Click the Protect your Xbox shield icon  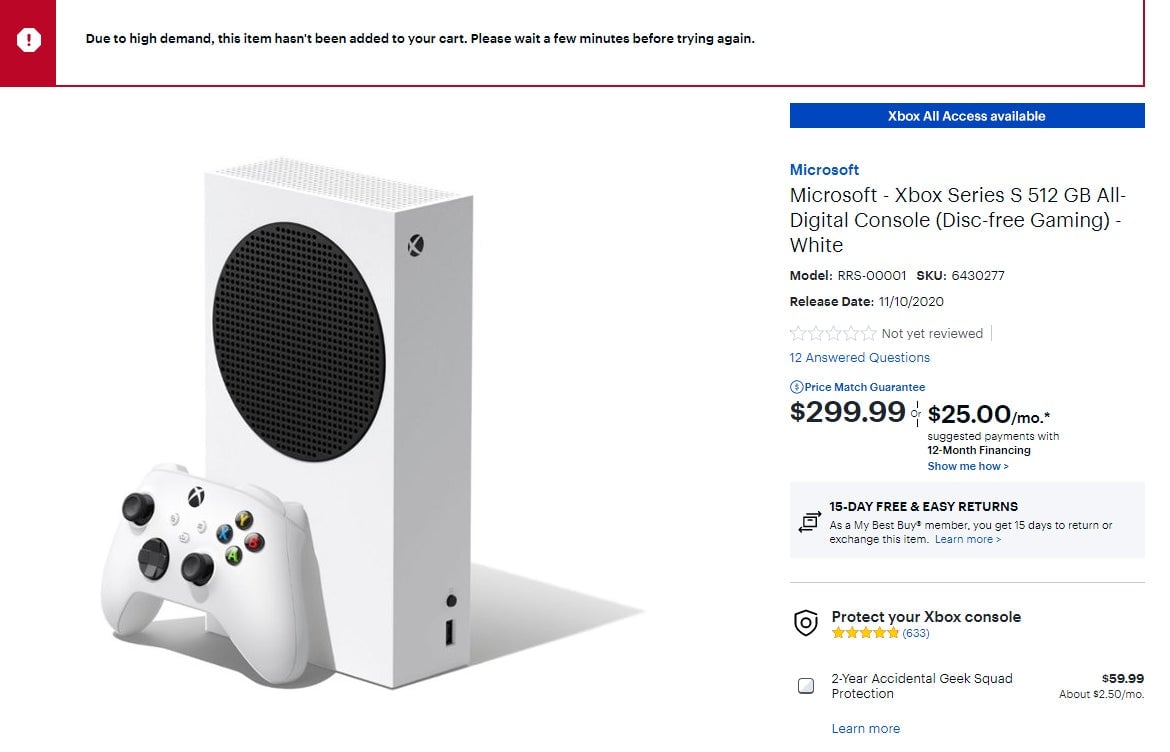(805, 623)
